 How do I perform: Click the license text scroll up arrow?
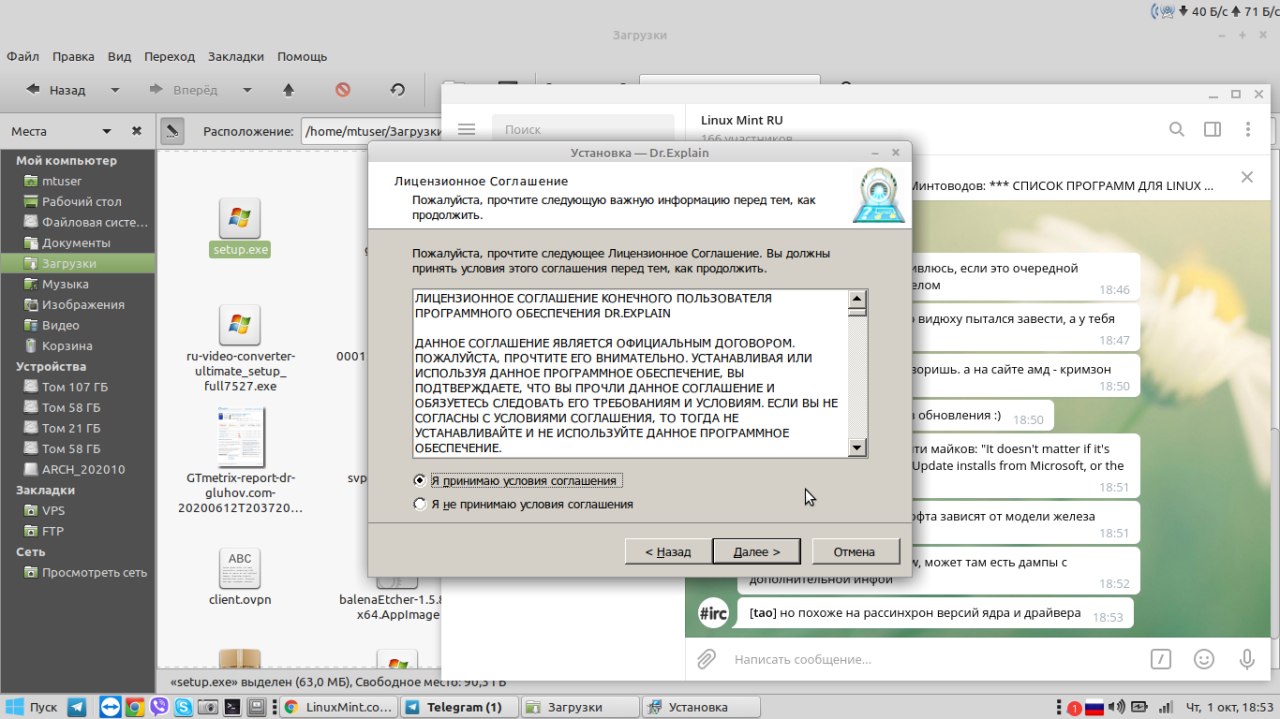click(x=857, y=299)
